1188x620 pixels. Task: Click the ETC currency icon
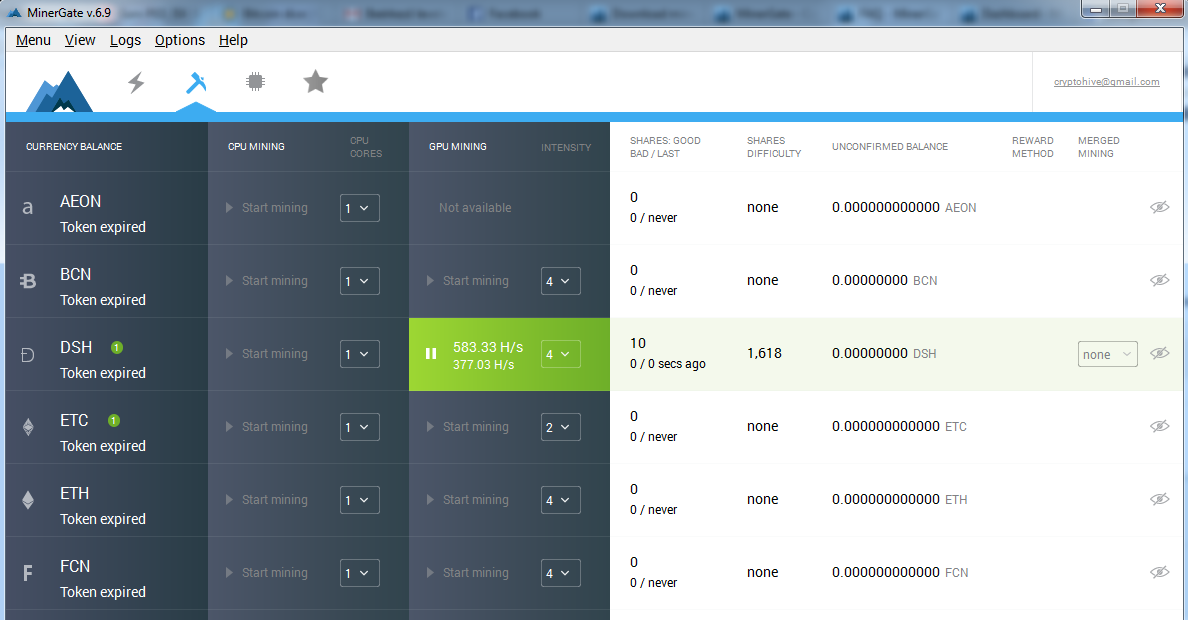[x=28, y=427]
